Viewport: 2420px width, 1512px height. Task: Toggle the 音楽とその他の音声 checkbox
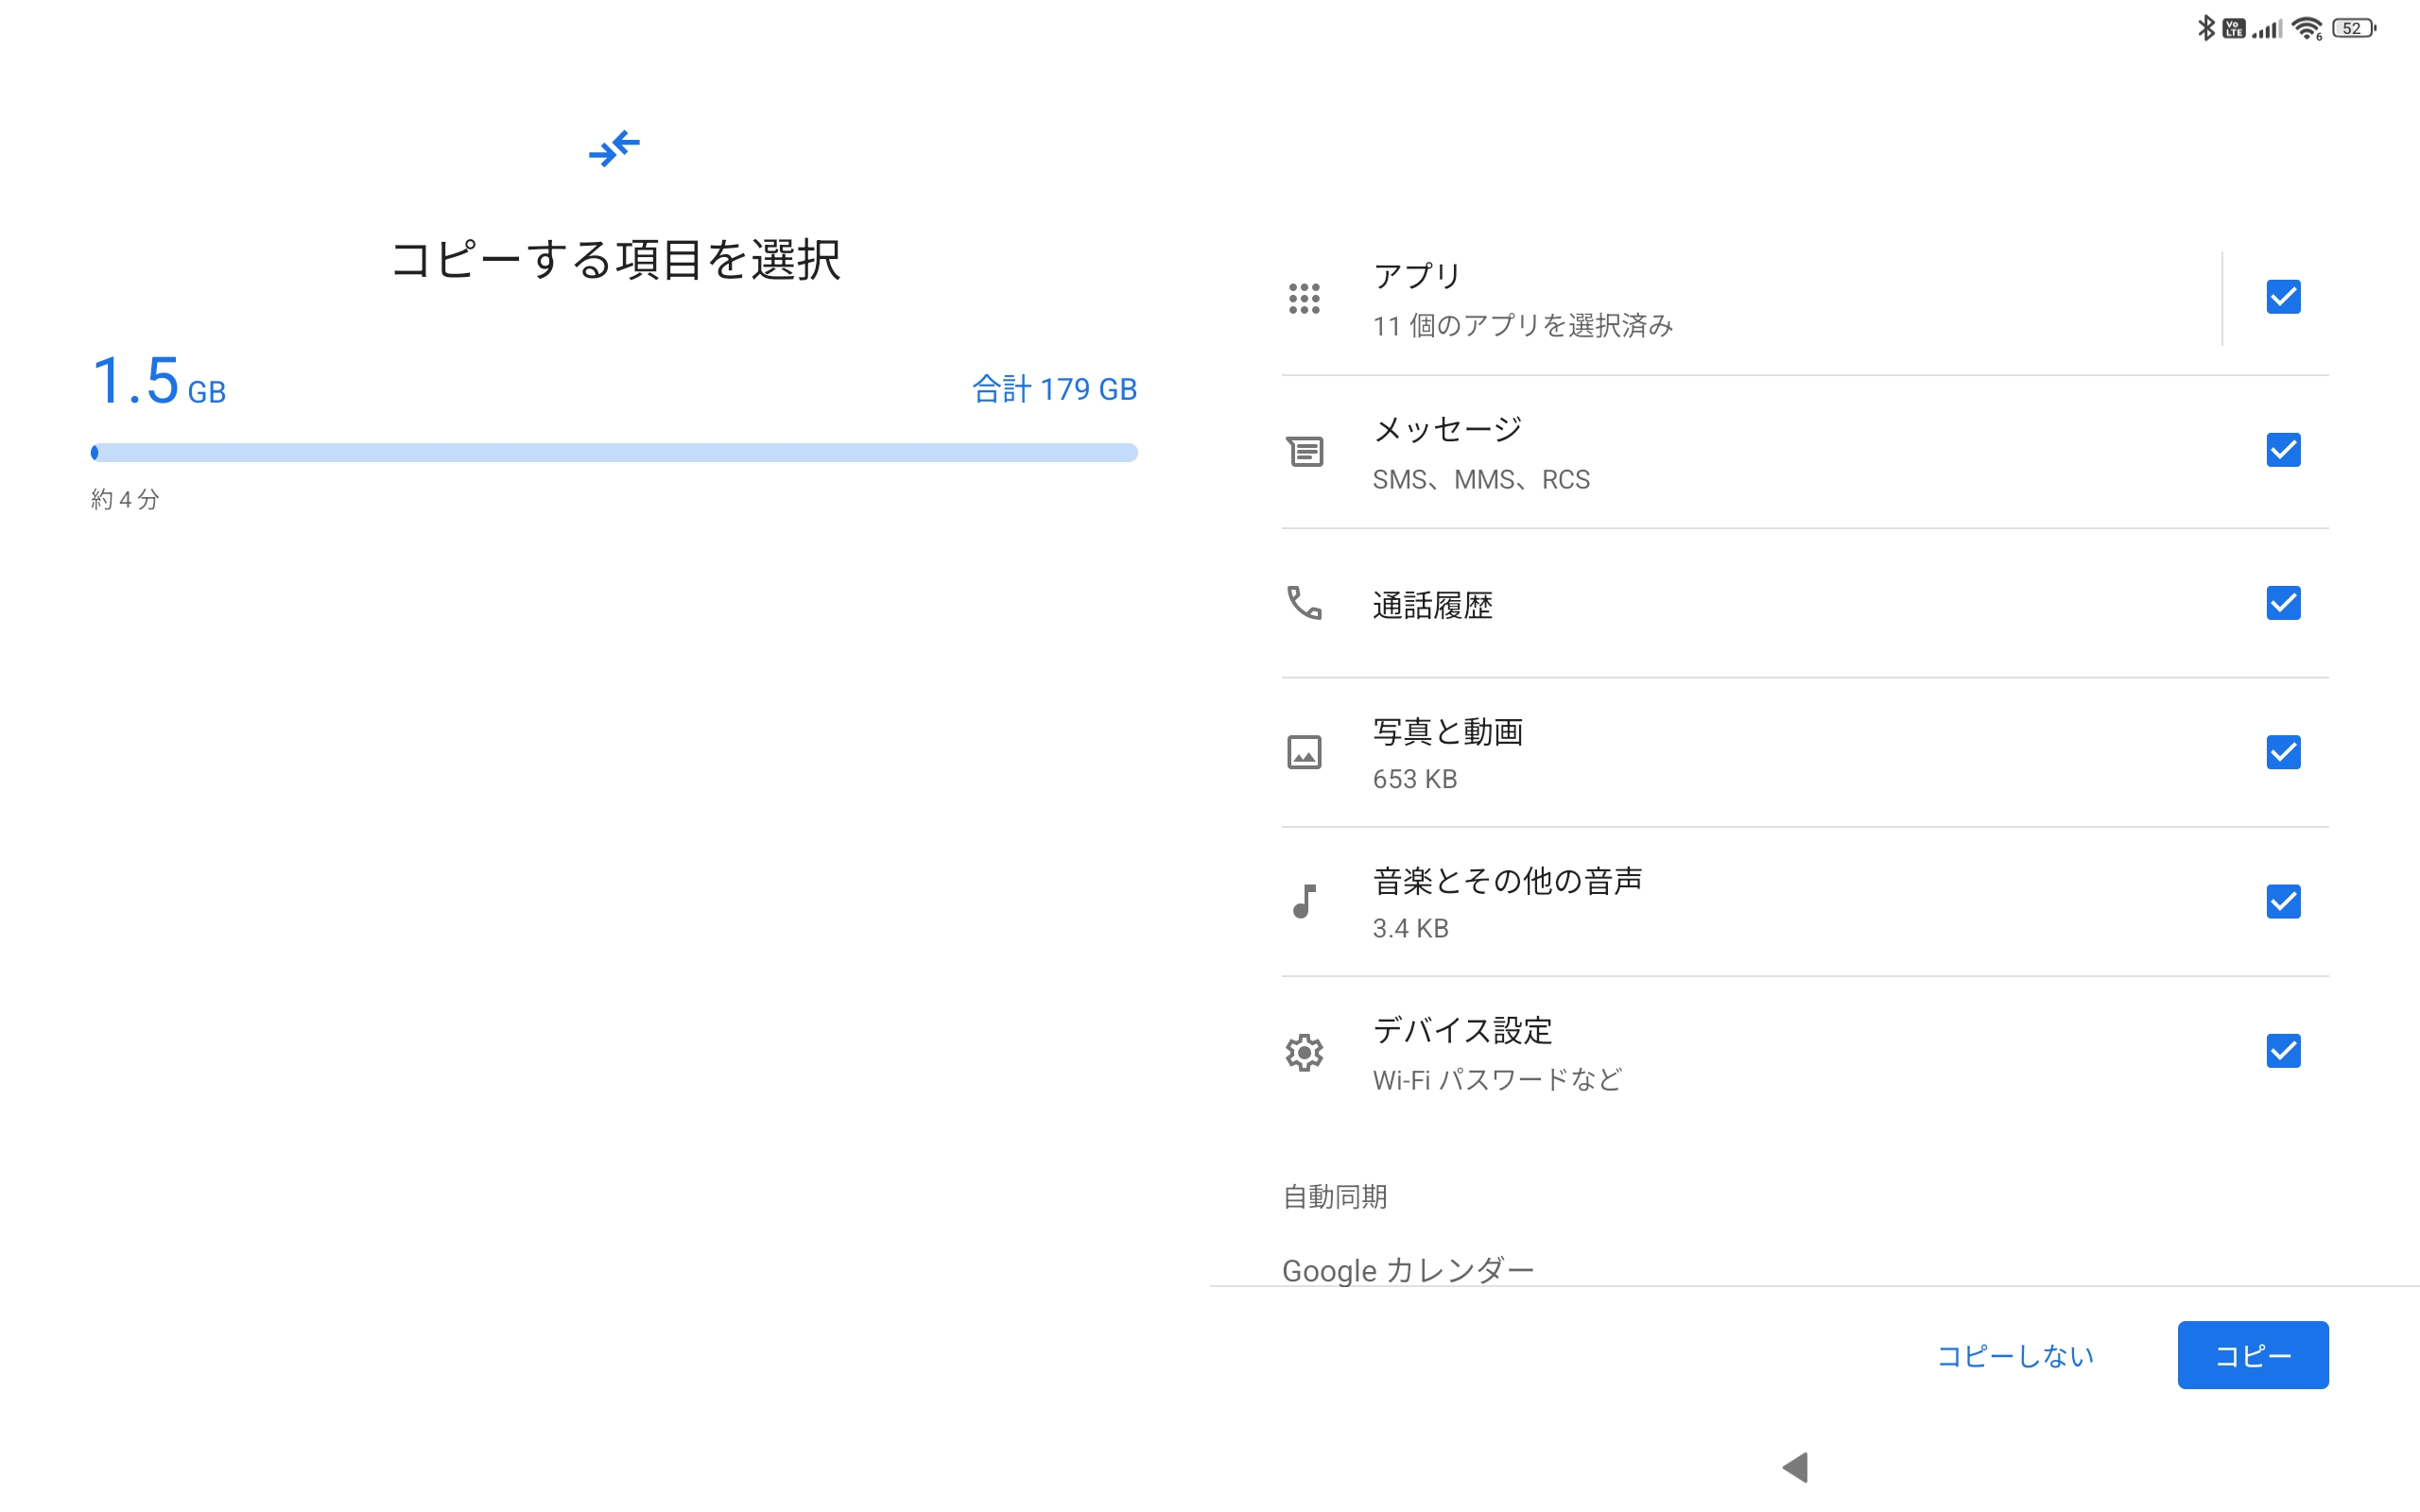click(x=2283, y=901)
